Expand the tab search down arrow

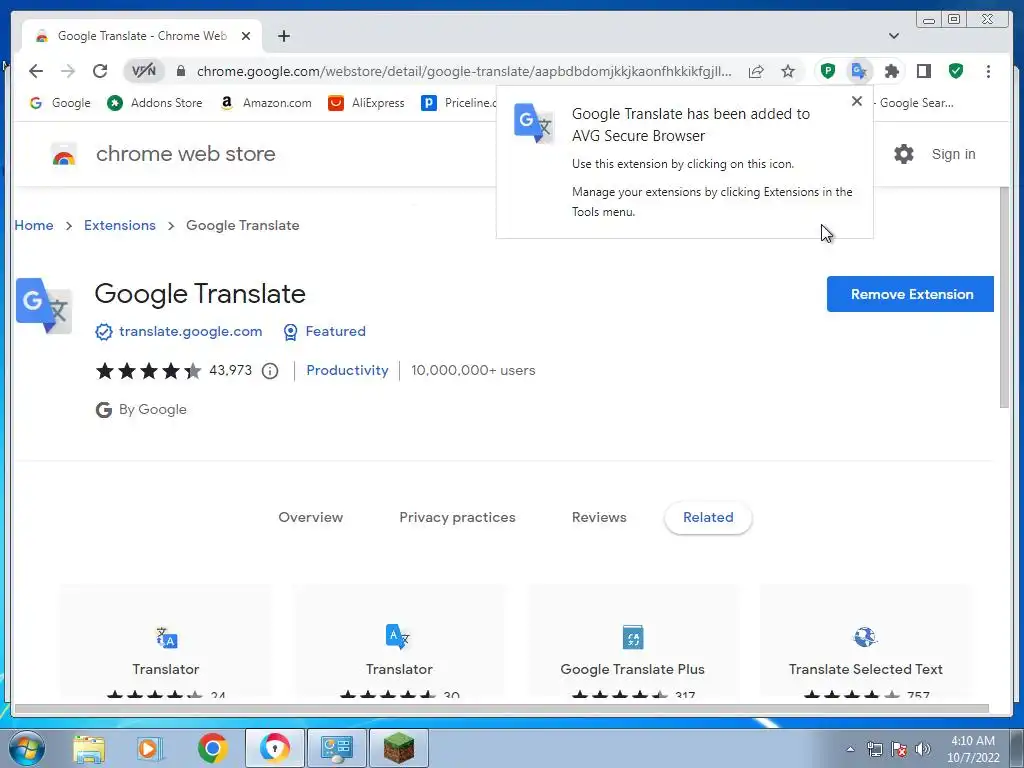point(894,36)
